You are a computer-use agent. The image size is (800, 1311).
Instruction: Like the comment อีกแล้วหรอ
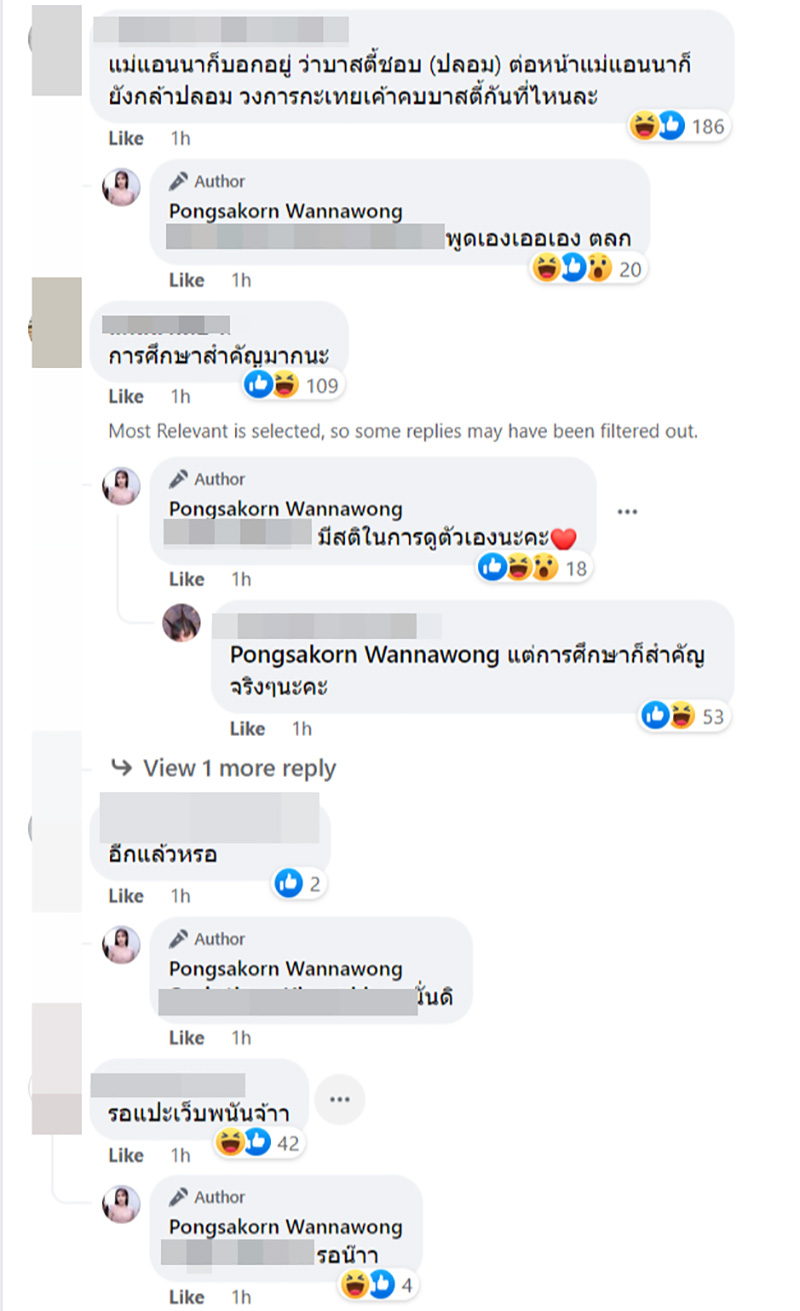pos(126,896)
